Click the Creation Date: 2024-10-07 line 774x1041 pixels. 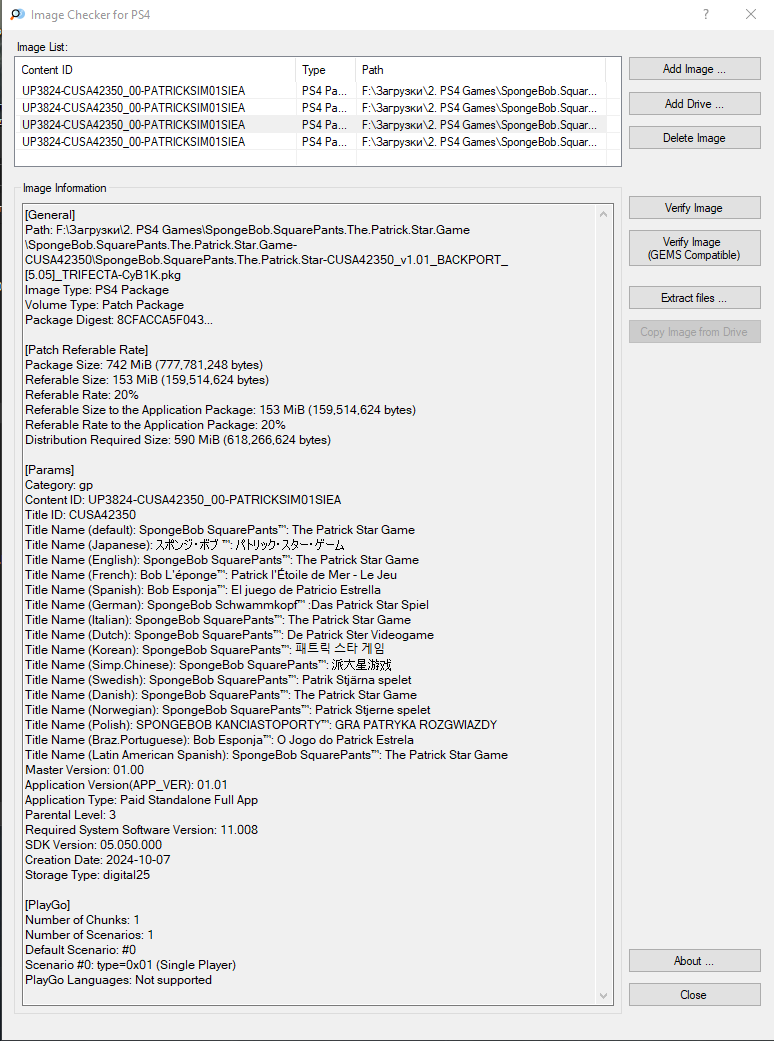click(98, 860)
